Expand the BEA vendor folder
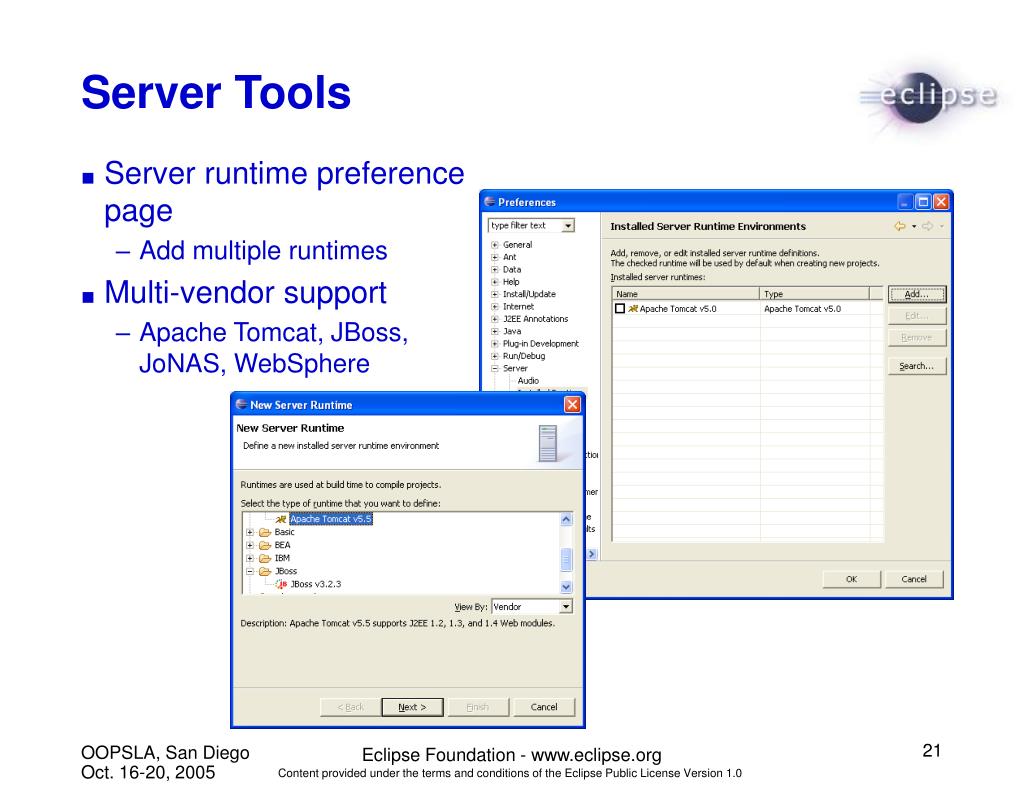 coord(249,545)
